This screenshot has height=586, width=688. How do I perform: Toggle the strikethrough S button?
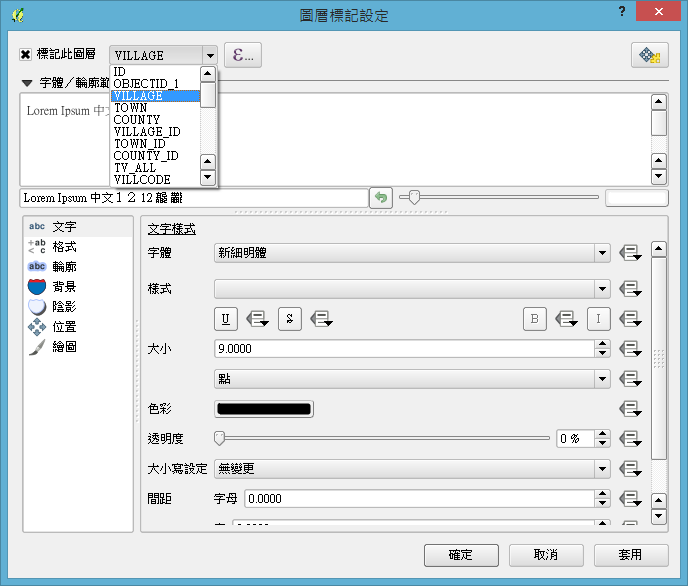[x=289, y=319]
